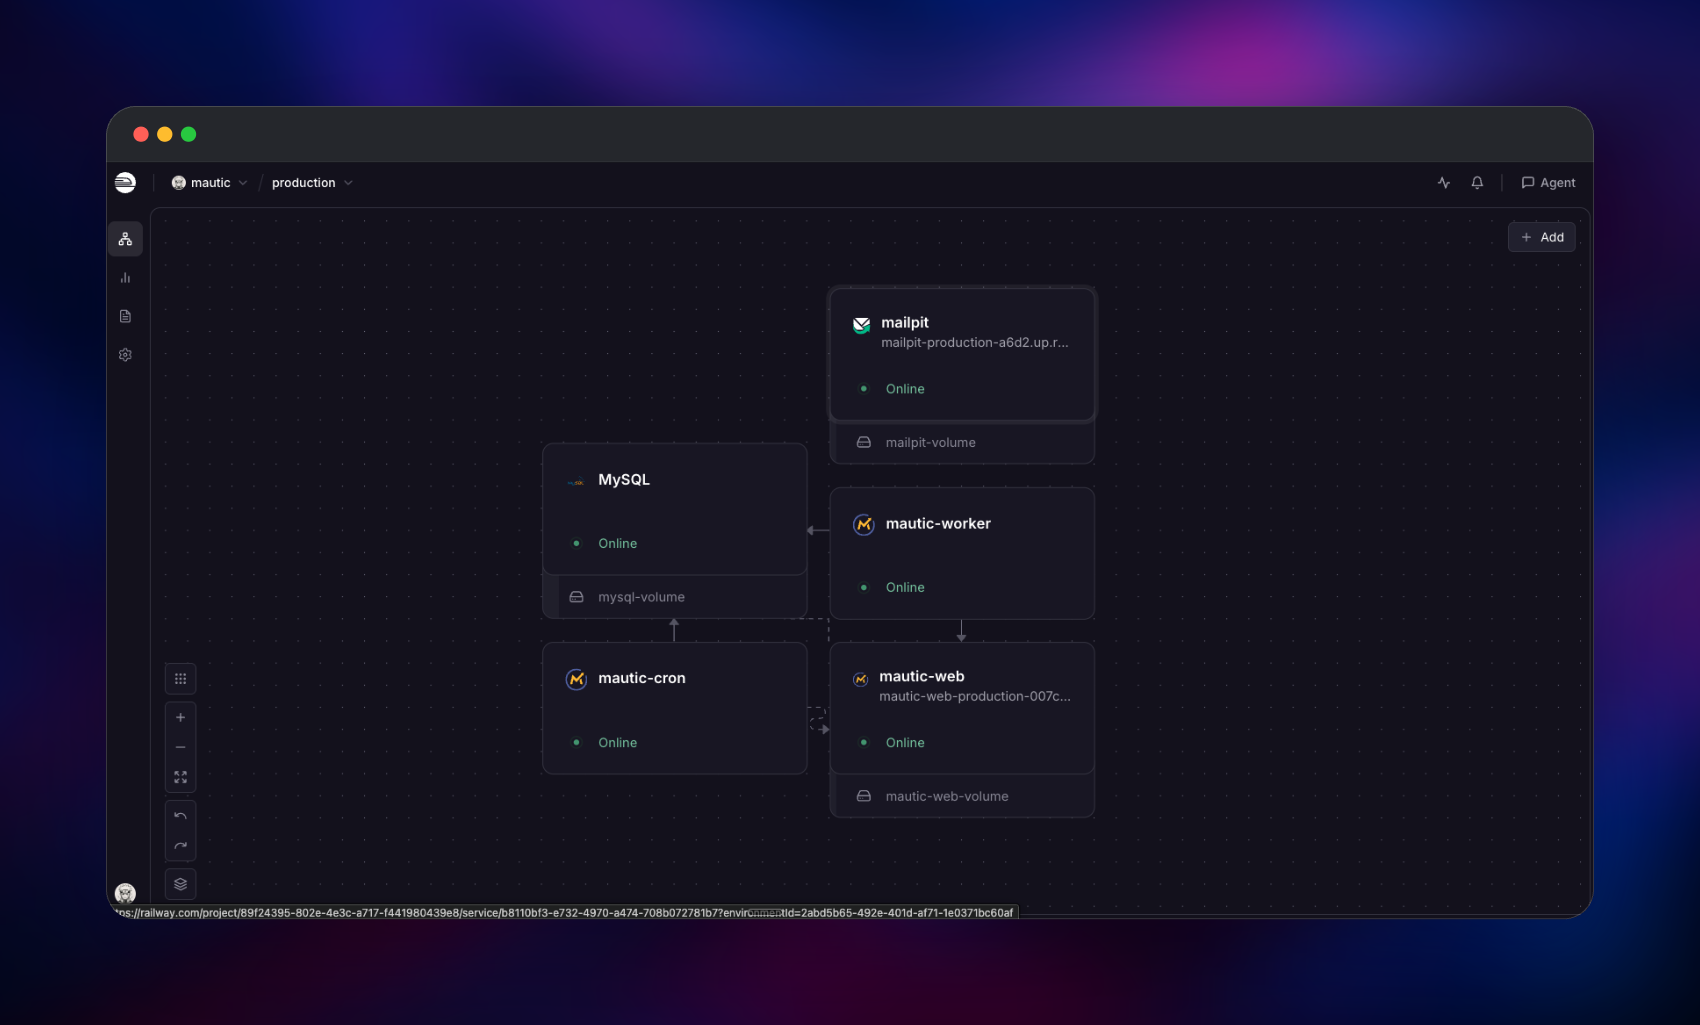Select the mailpit service title

[x=905, y=322]
